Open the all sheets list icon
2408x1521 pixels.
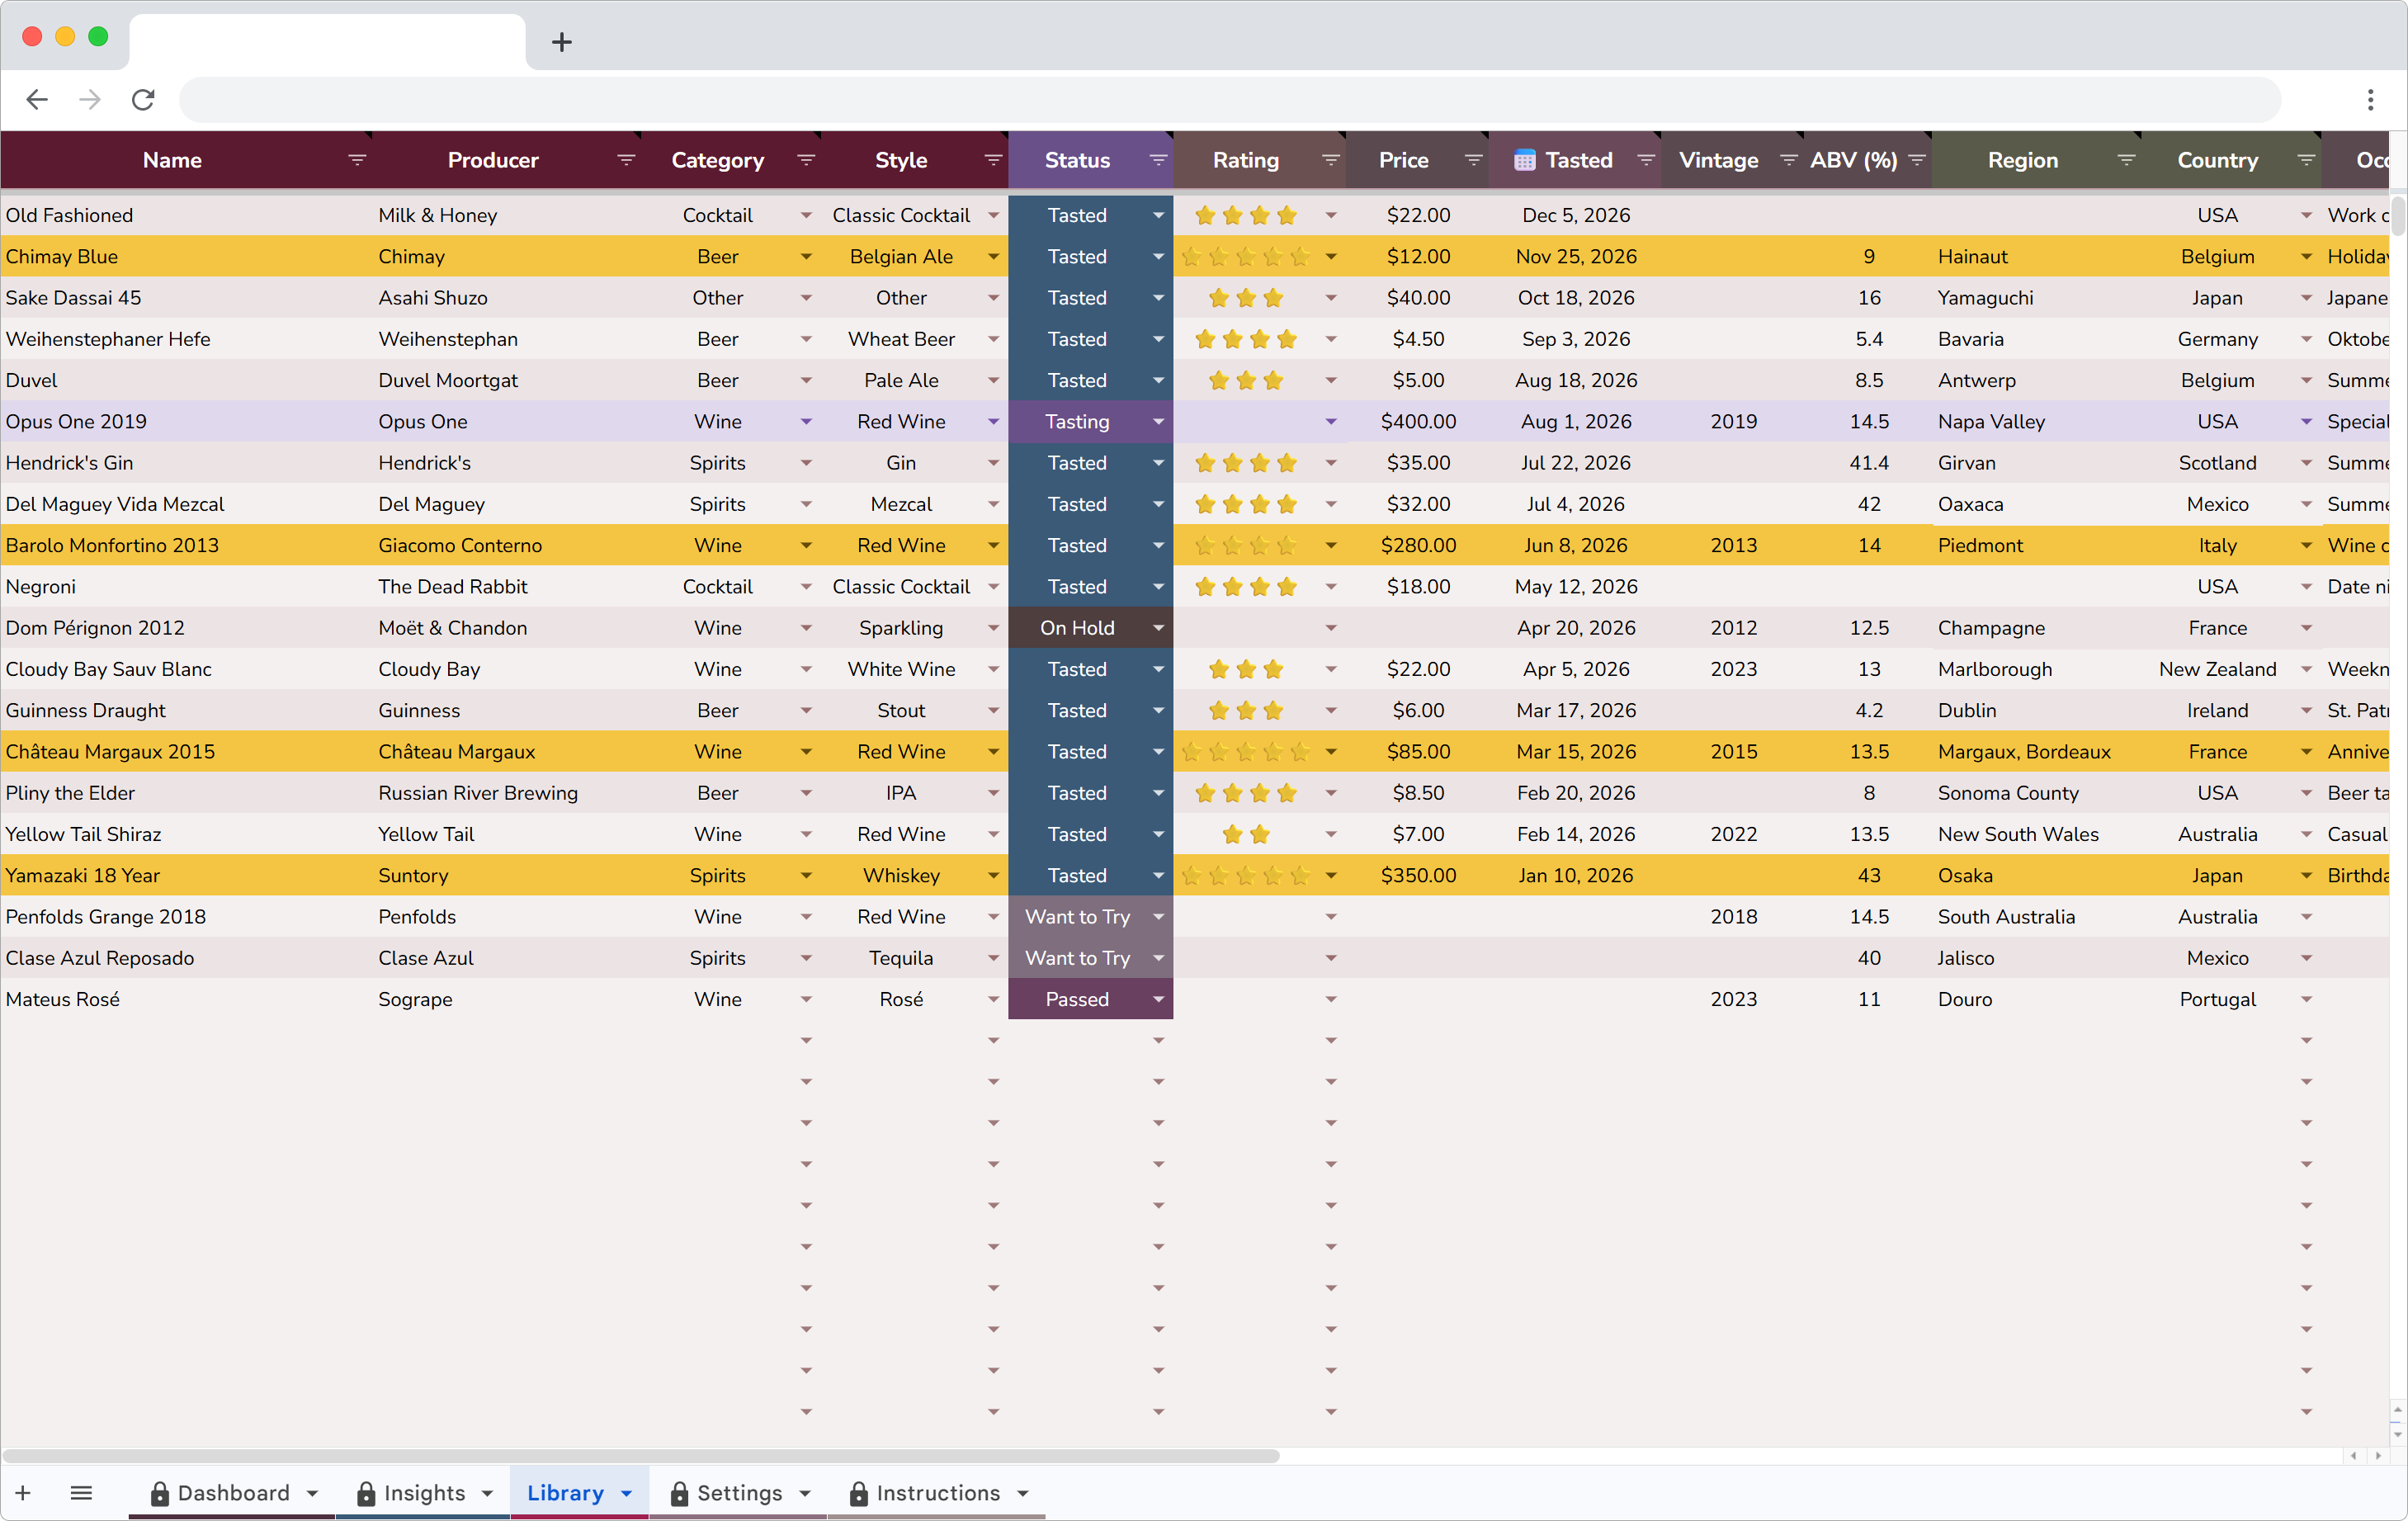(x=82, y=1493)
